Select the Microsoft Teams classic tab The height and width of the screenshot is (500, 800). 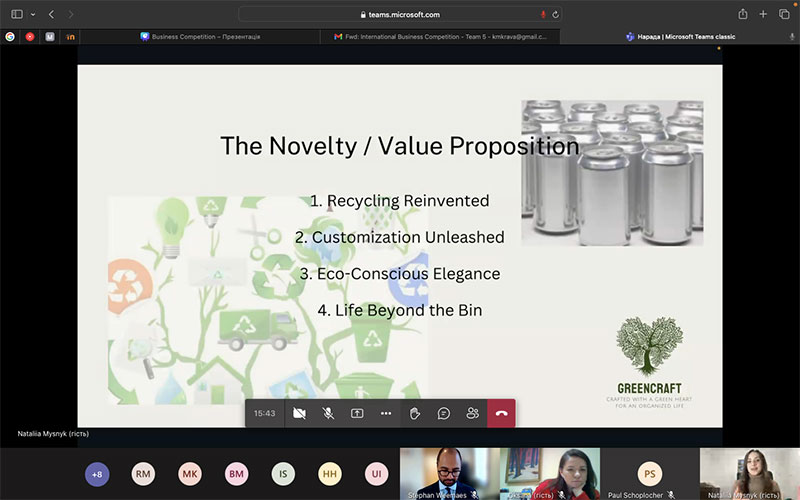click(x=680, y=37)
